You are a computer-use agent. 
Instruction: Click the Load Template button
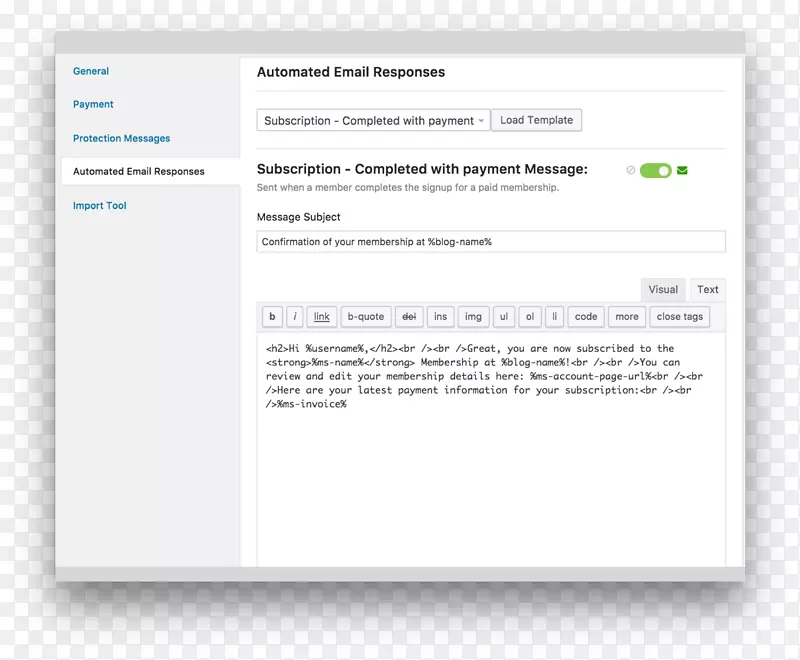(x=536, y=120)
